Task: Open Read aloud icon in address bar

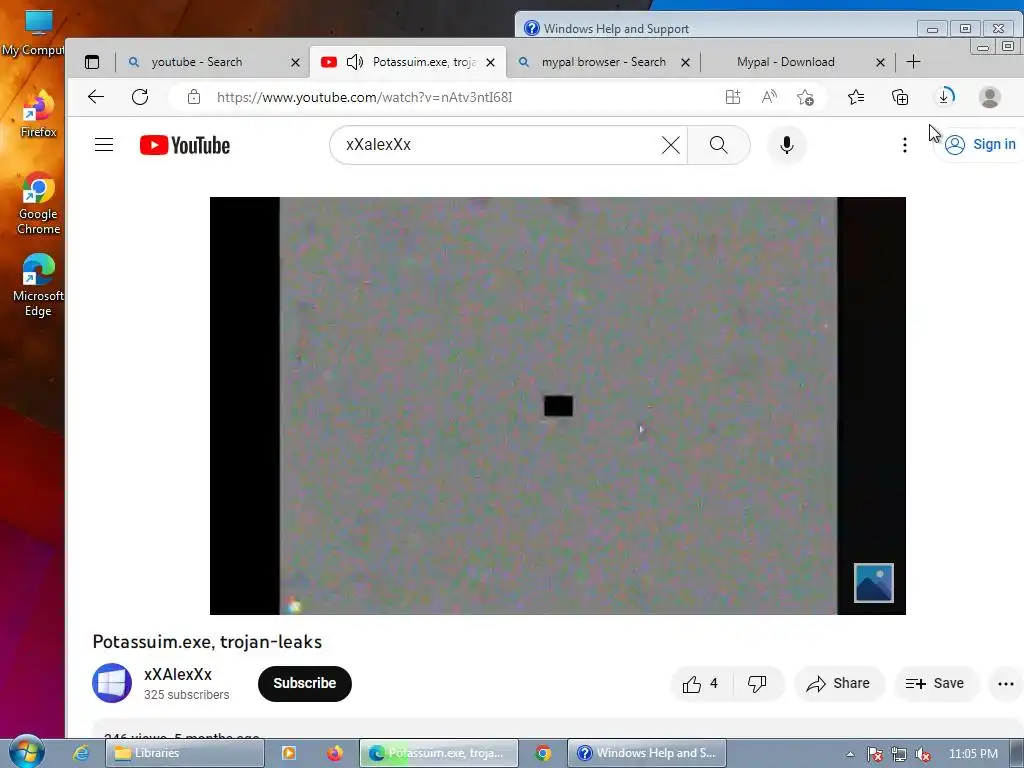Action: coord(769,97)
